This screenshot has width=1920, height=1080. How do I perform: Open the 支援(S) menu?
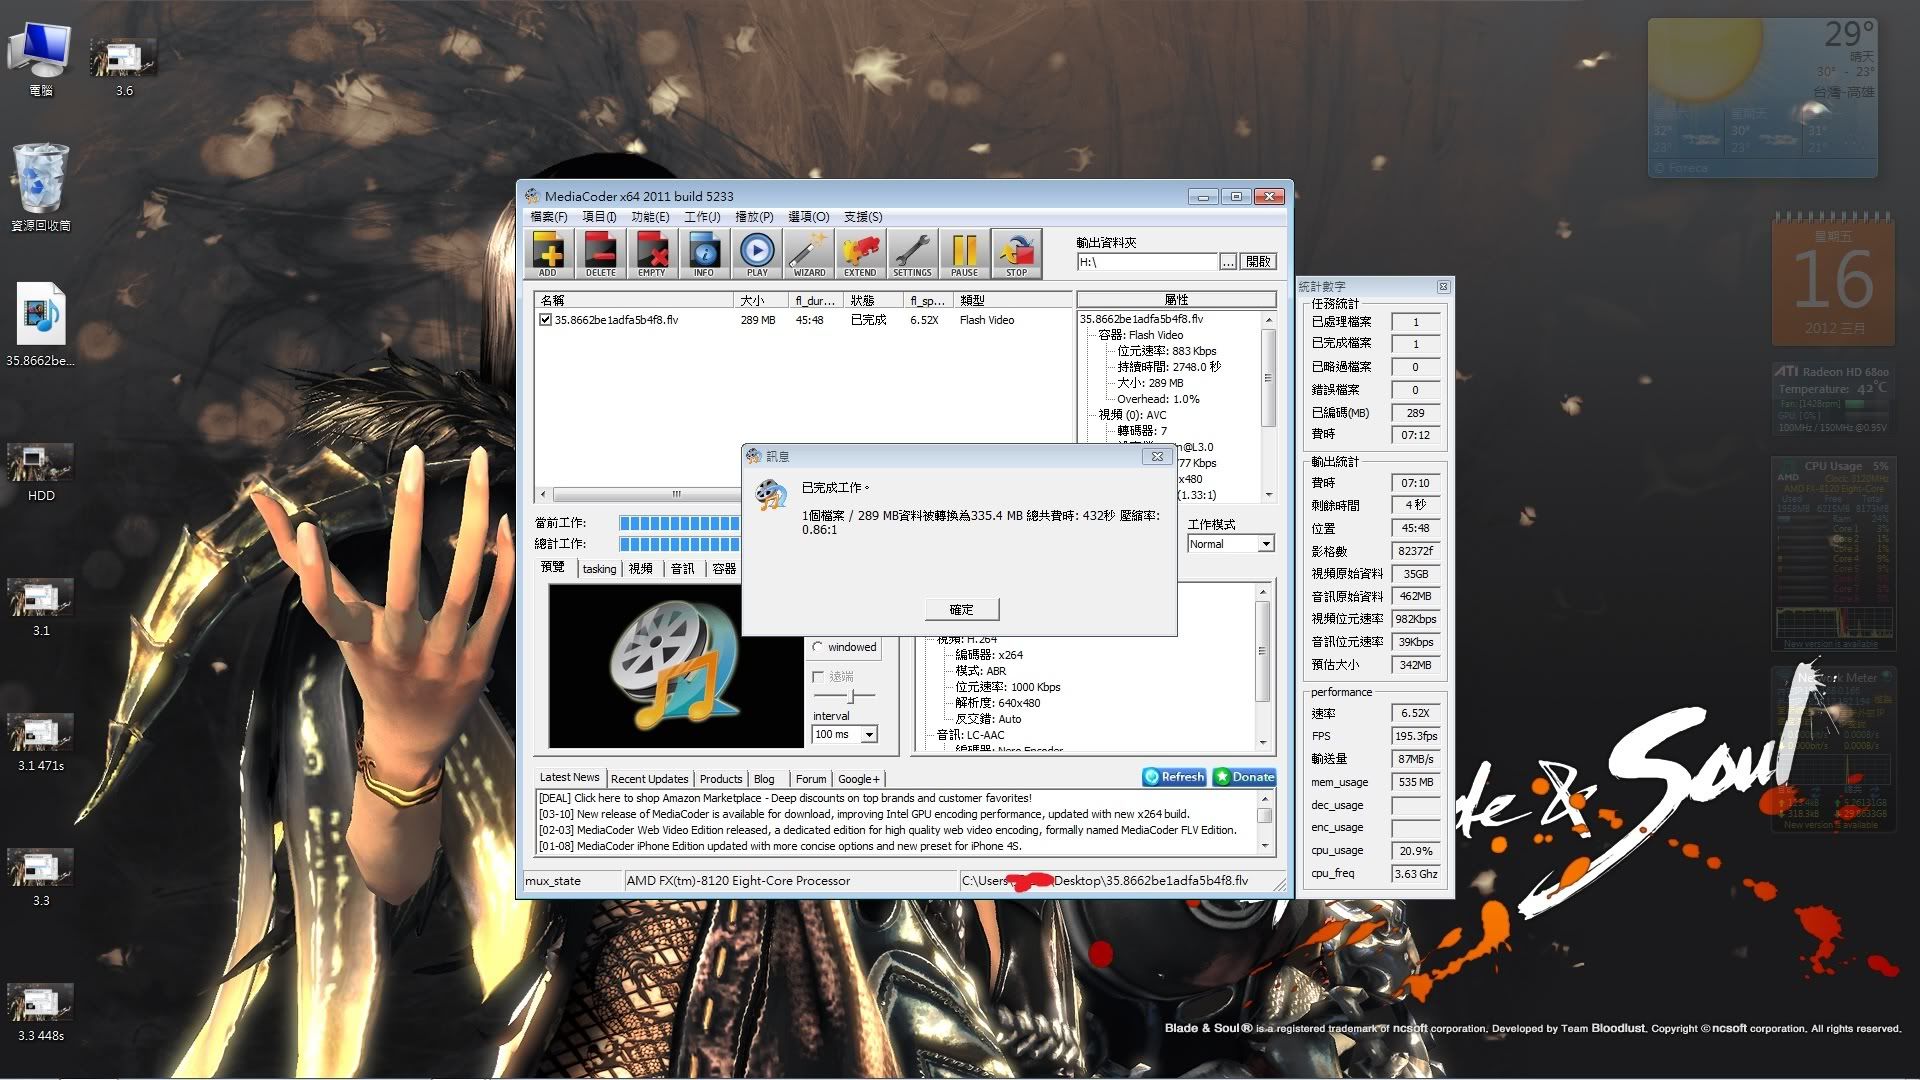coord(863,217)
